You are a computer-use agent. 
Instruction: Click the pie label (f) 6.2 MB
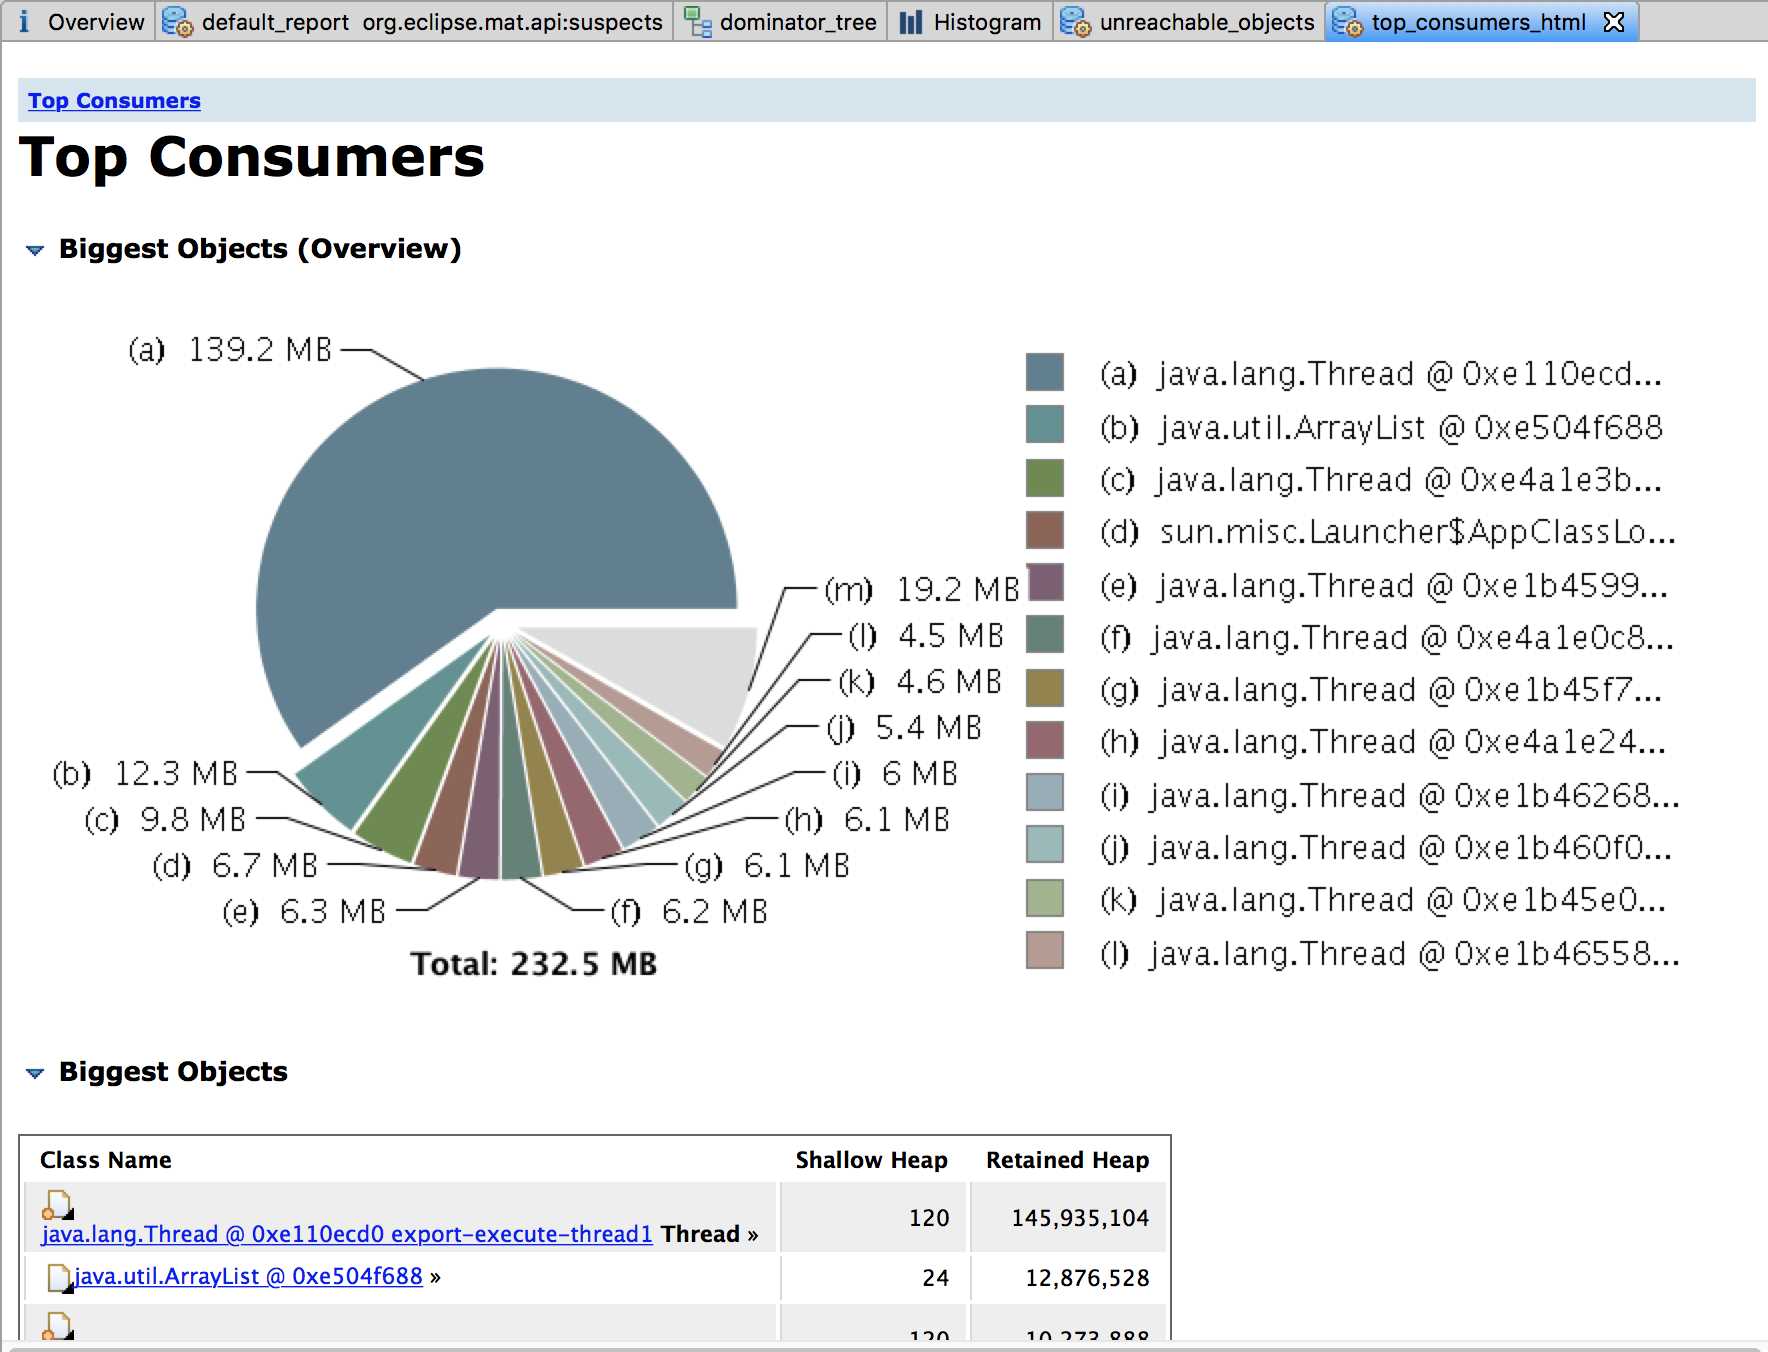coord(690,911)
